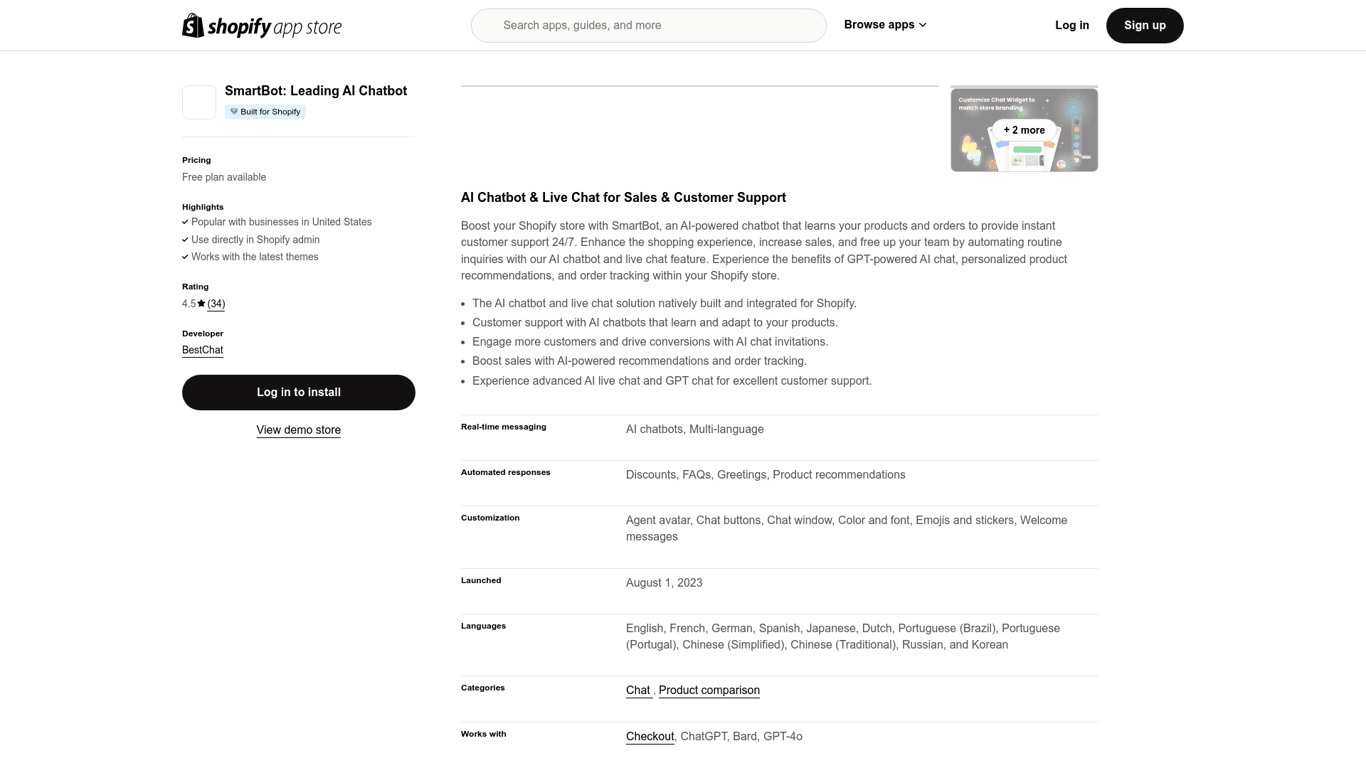Open the Log in link in header
Viewport: 1366px width, 768px height.
1072,26
